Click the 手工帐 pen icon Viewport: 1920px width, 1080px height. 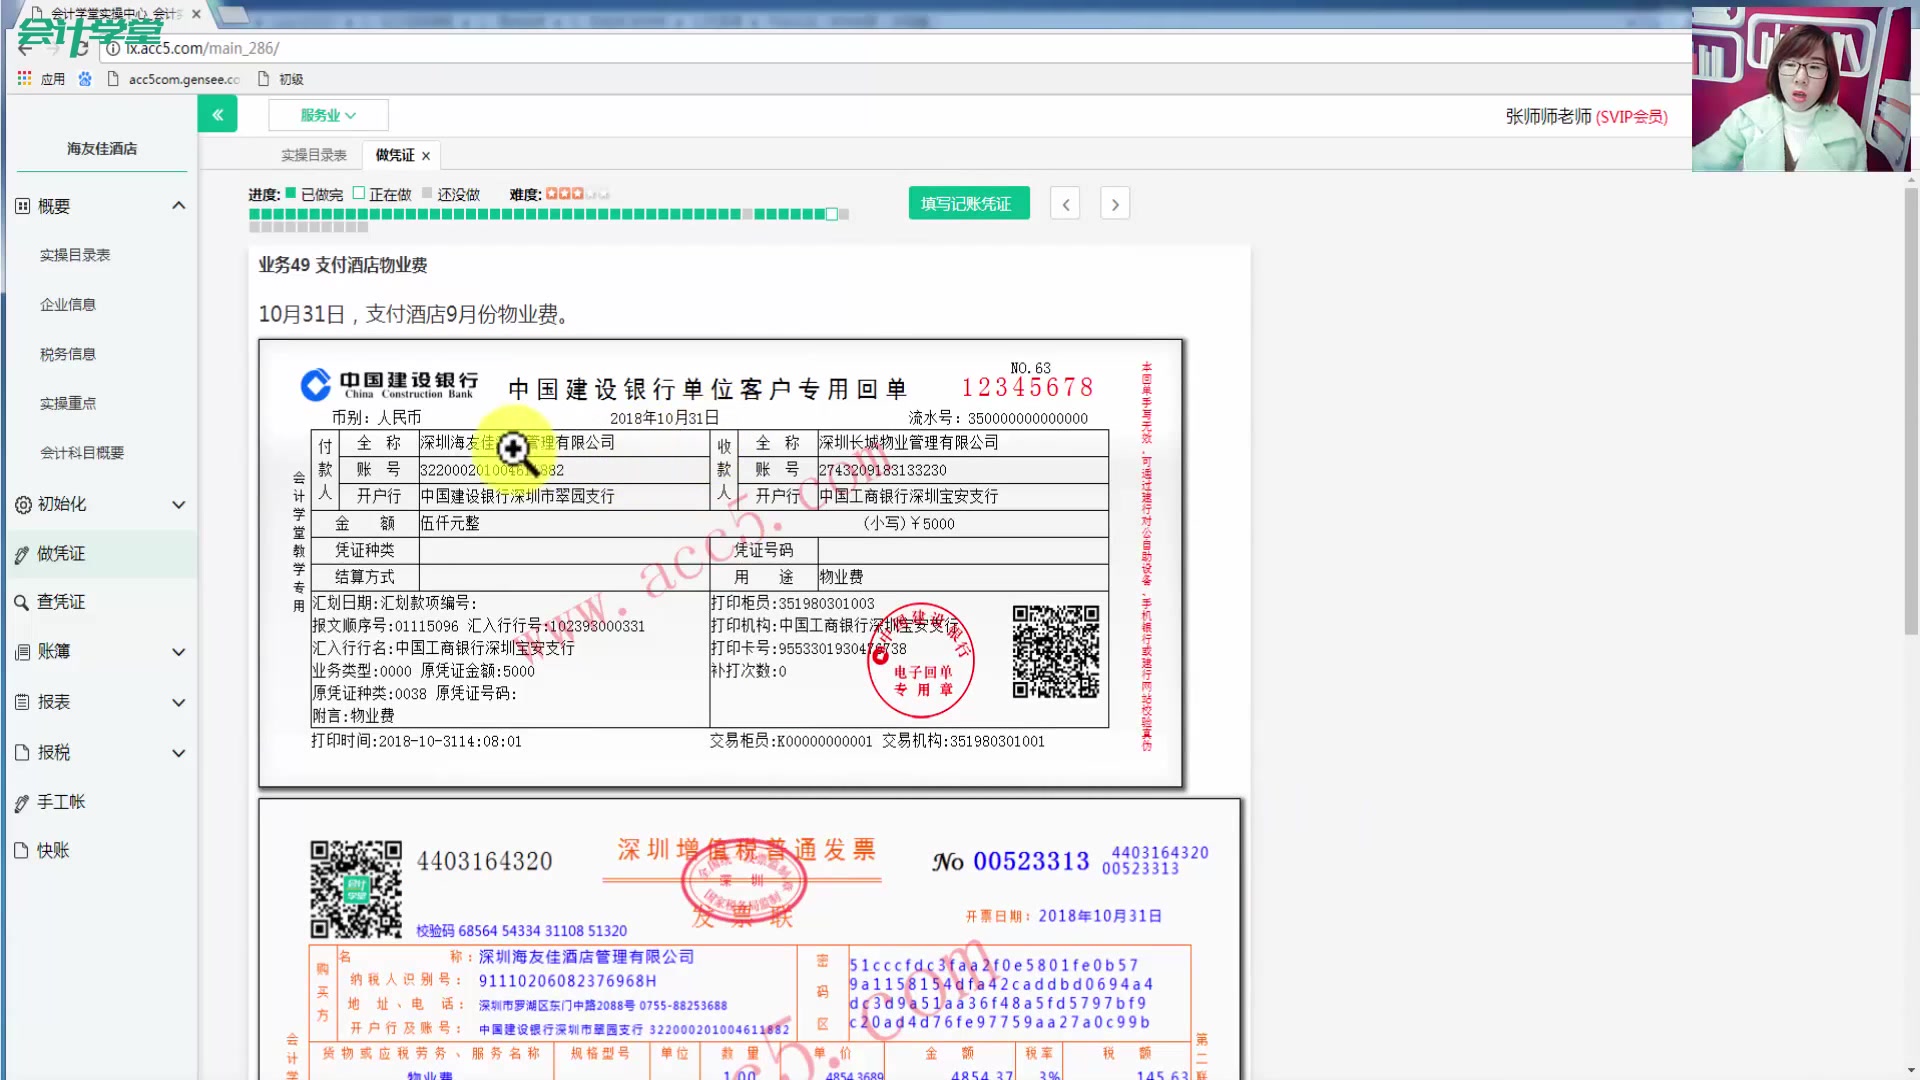[22, 801]
